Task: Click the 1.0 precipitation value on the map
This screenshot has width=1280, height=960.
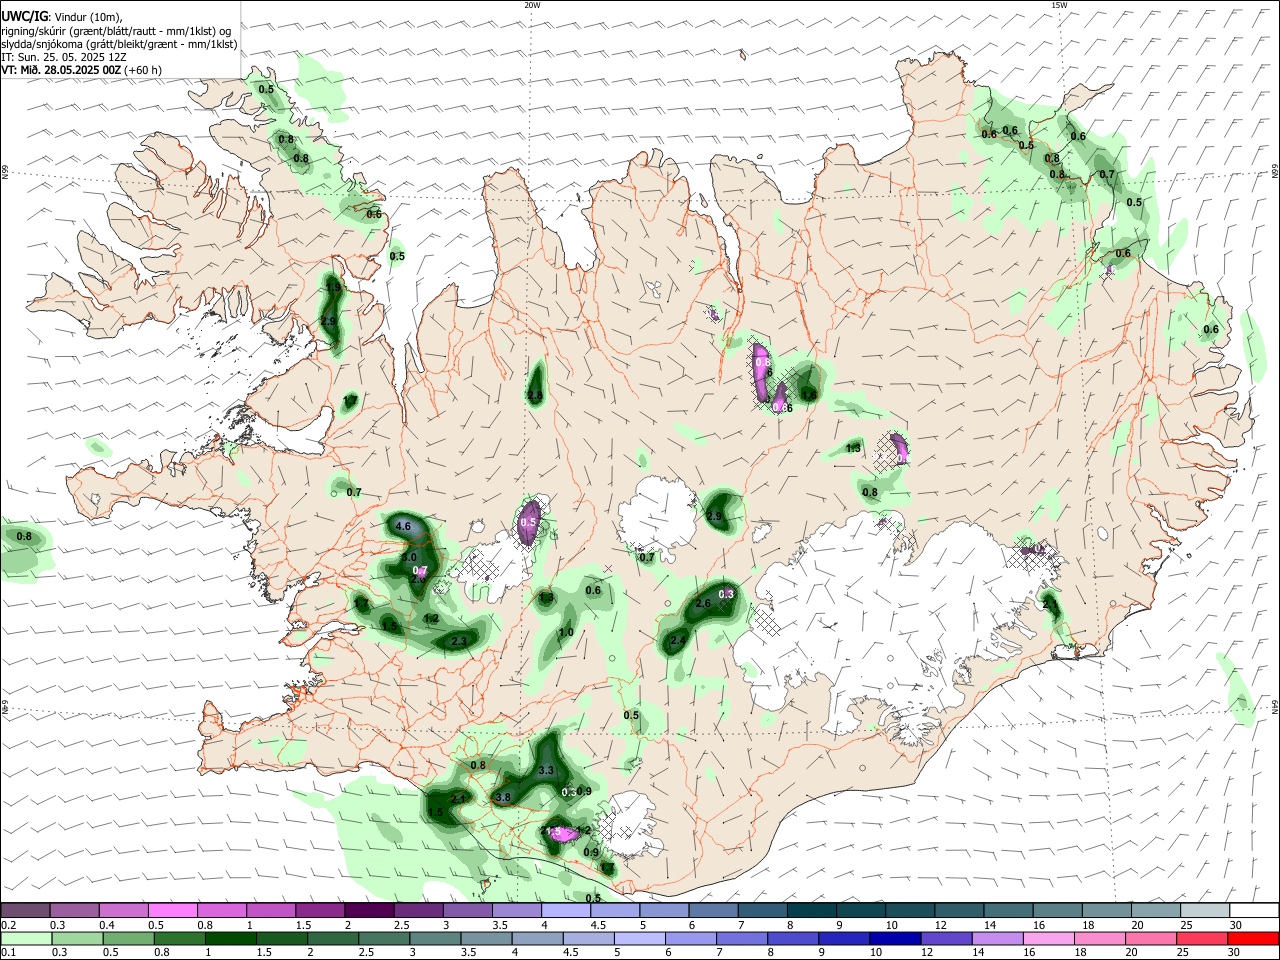Action: coord(566,633)
